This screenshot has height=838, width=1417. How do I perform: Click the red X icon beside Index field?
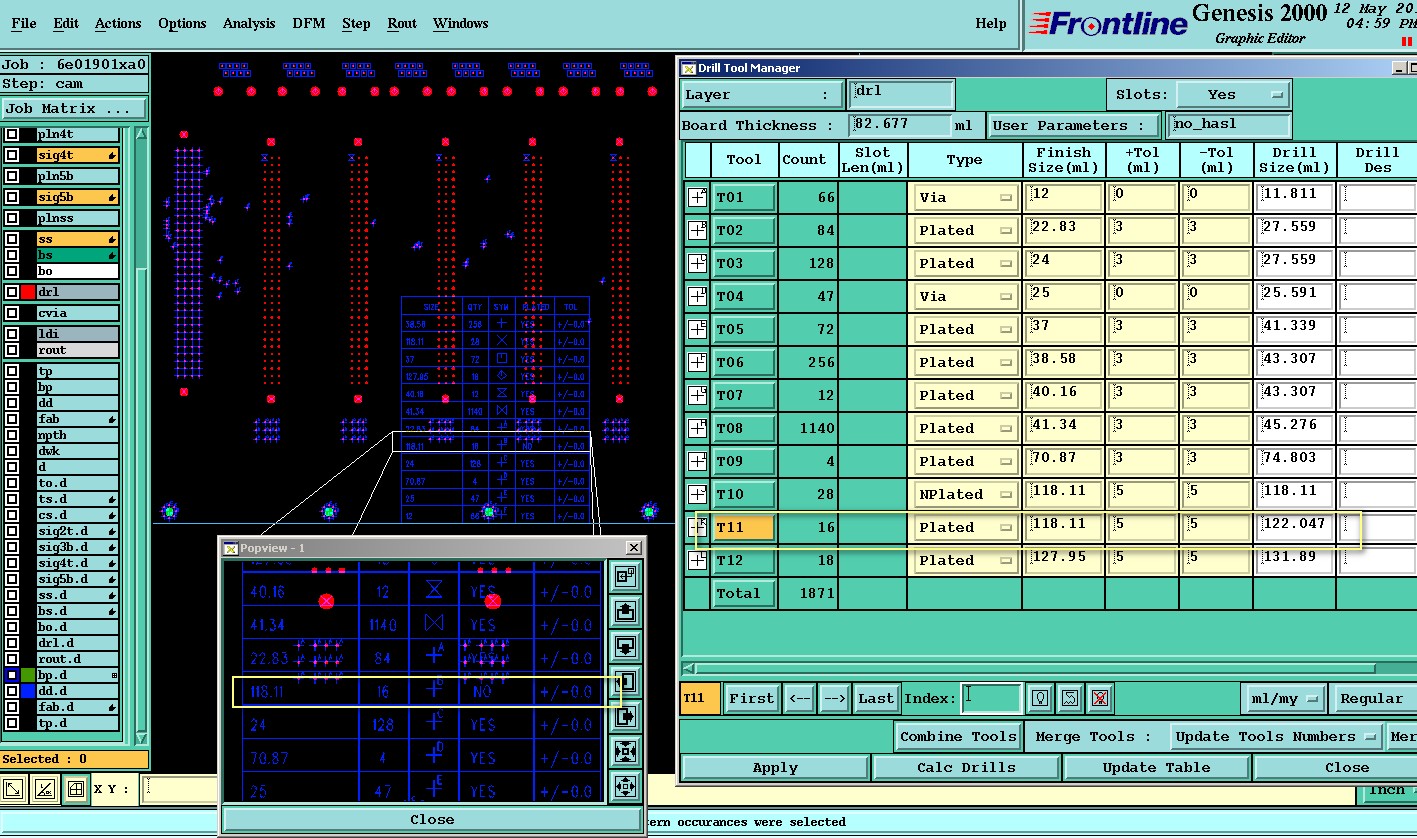1099,698
